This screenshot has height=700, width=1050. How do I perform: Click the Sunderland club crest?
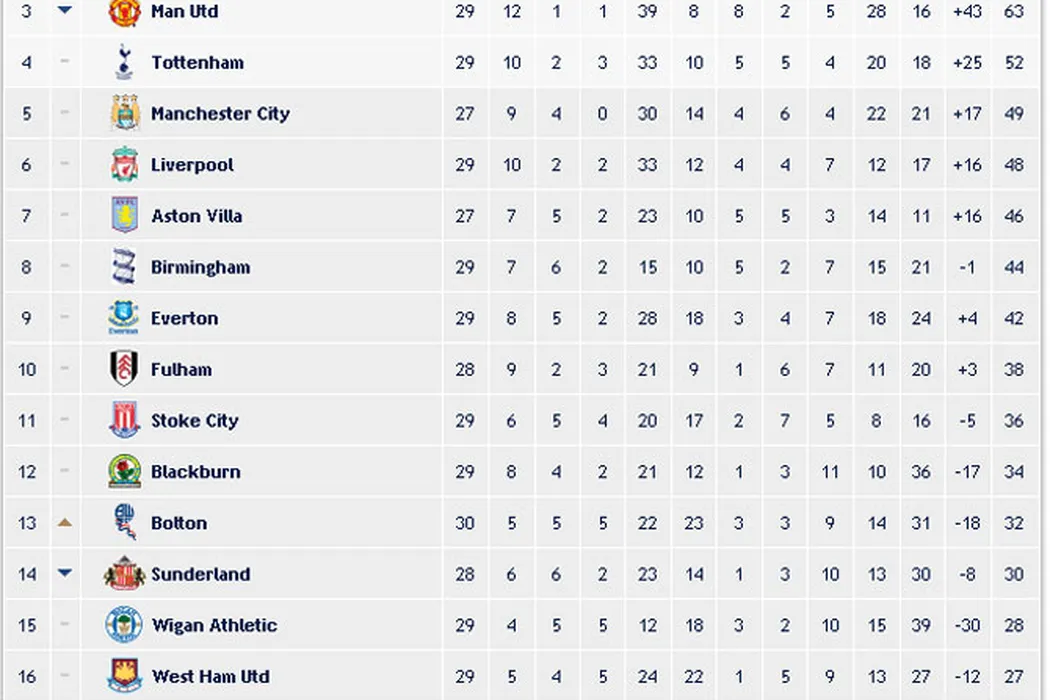[124, 574]
